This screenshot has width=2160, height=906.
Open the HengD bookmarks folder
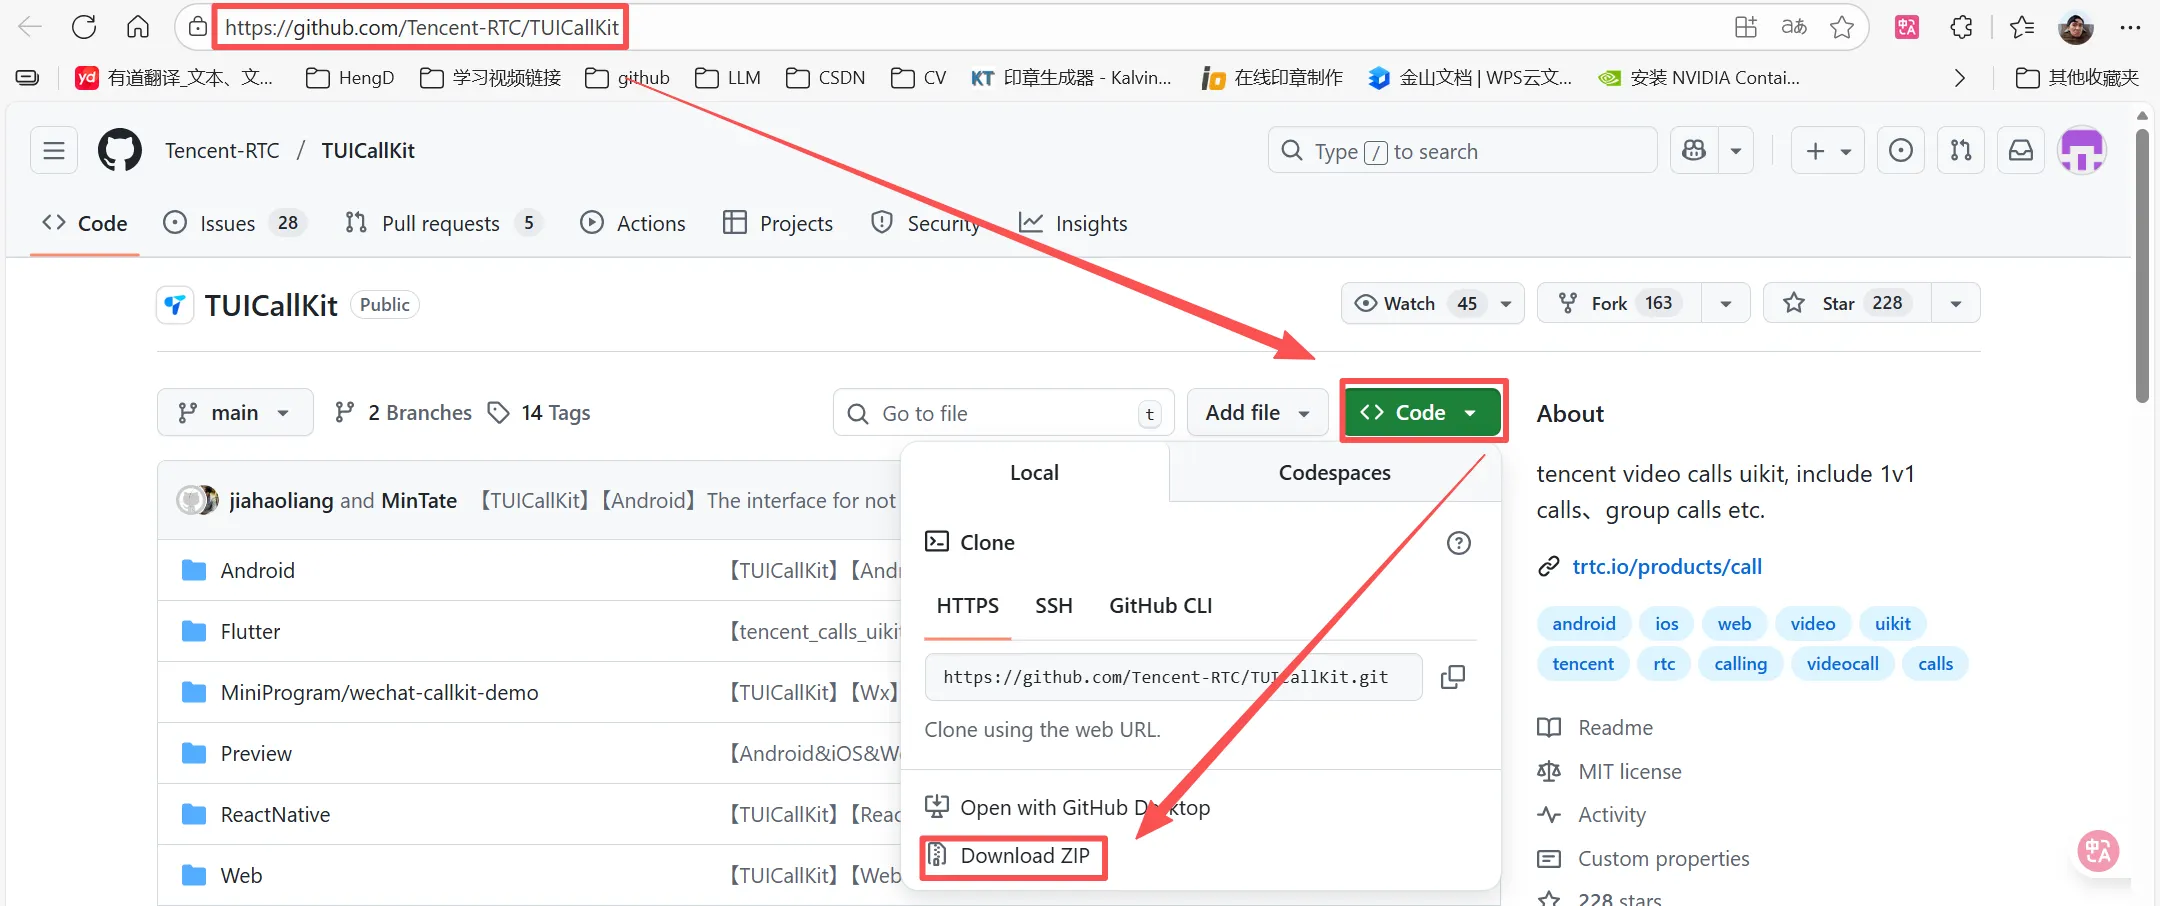tap(350, 78)
